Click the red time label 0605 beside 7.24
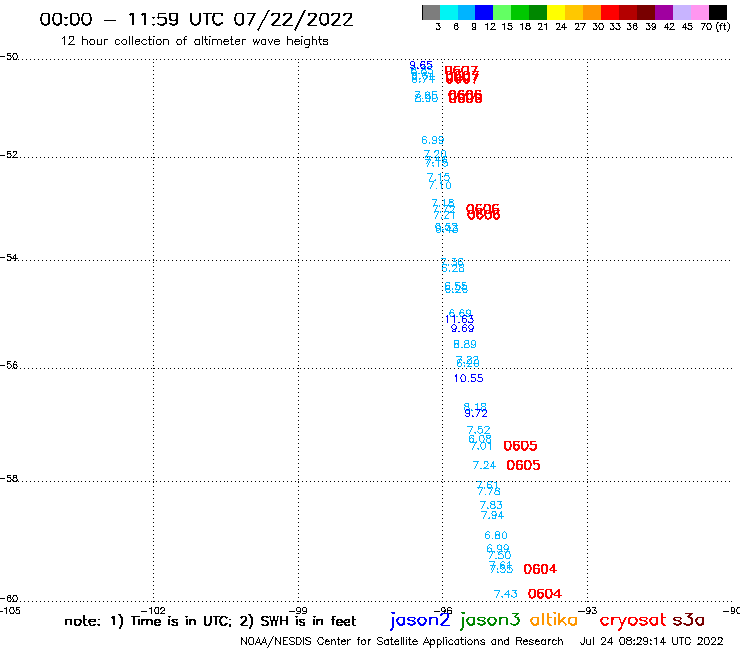 pos(523,465)
